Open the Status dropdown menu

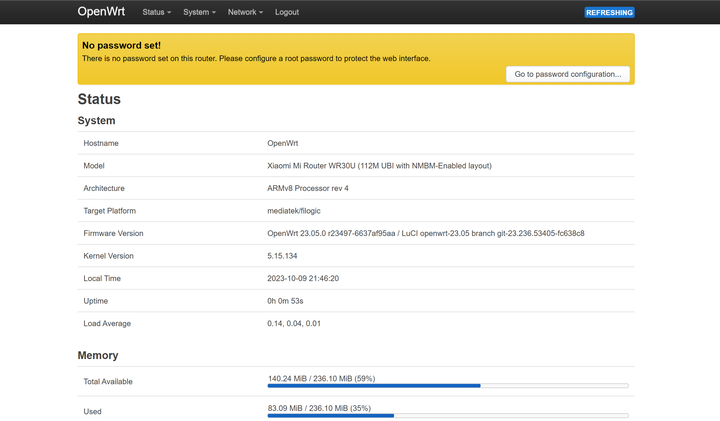[156, 12]
